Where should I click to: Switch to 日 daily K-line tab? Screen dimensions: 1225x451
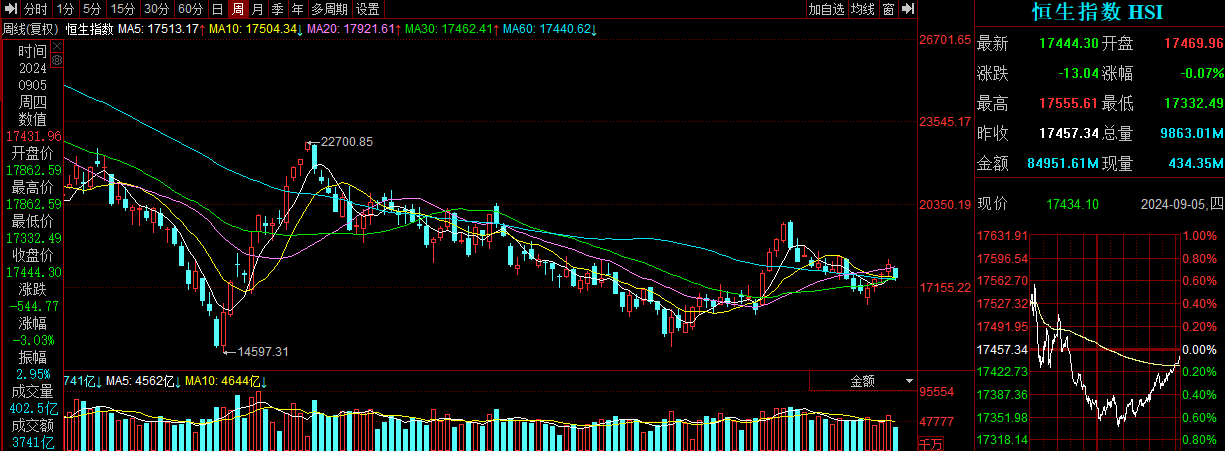217,9
